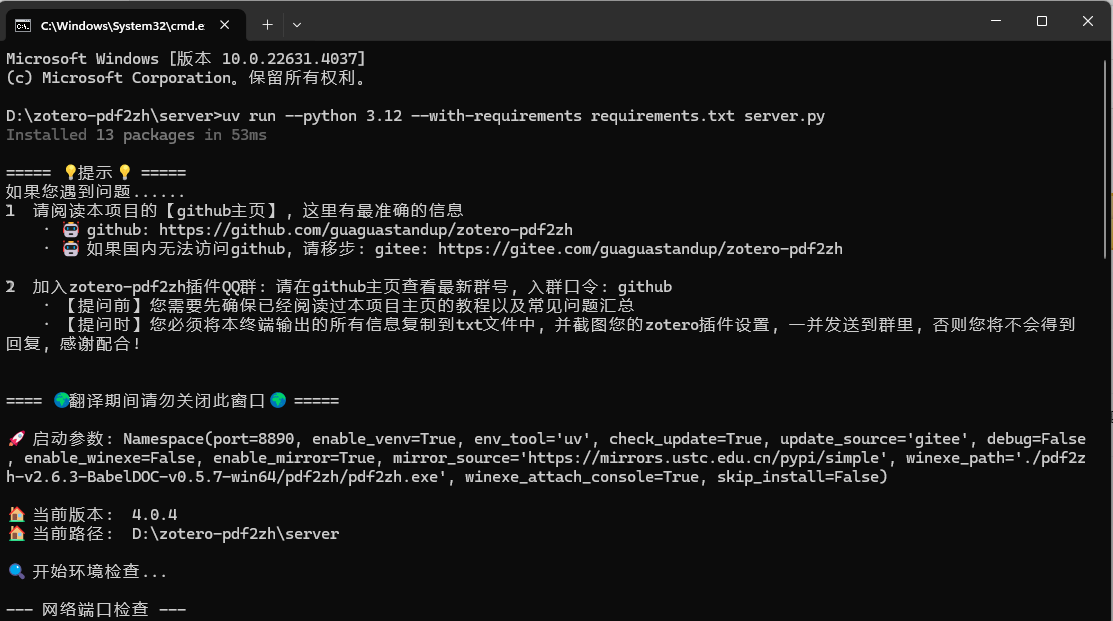Click the rocket icon before 启动参数
The image size is (1113, 621).
pyautogui.click(x=16, y=439)
